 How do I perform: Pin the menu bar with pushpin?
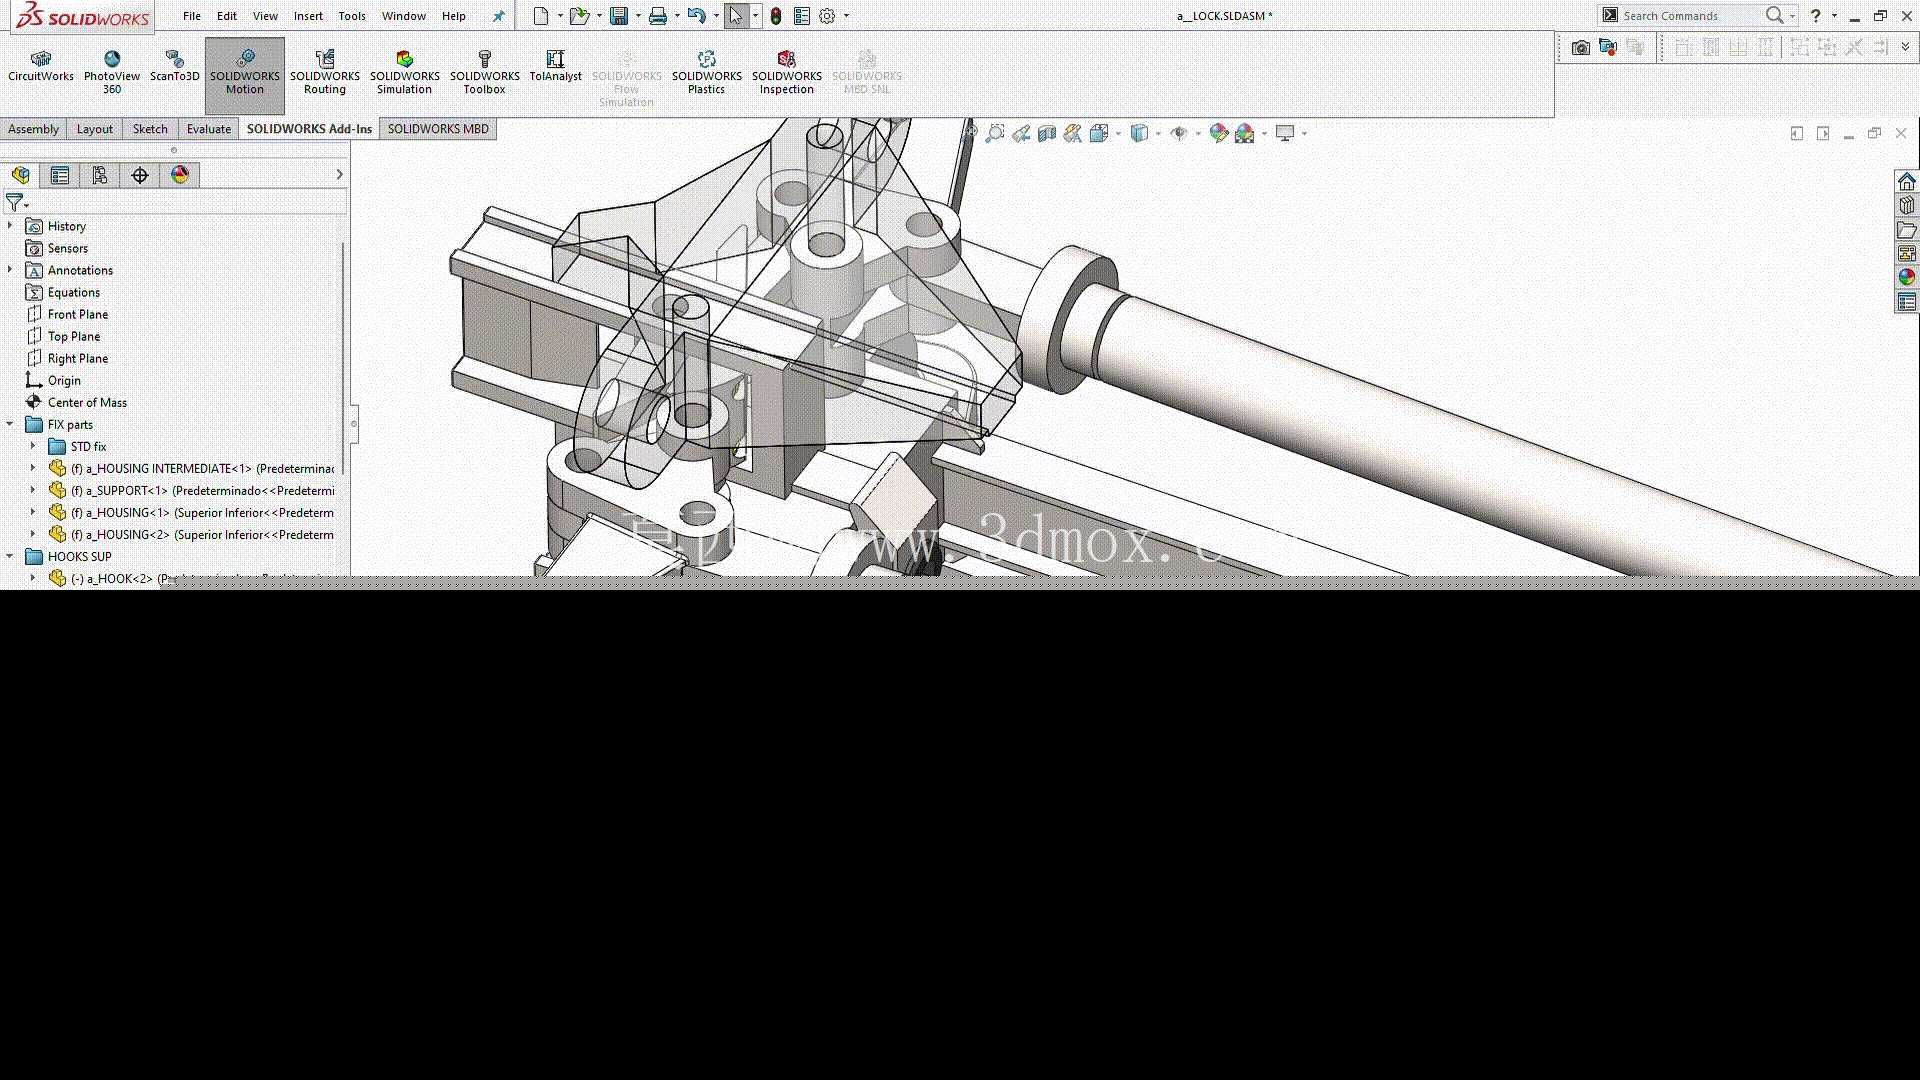499,16
